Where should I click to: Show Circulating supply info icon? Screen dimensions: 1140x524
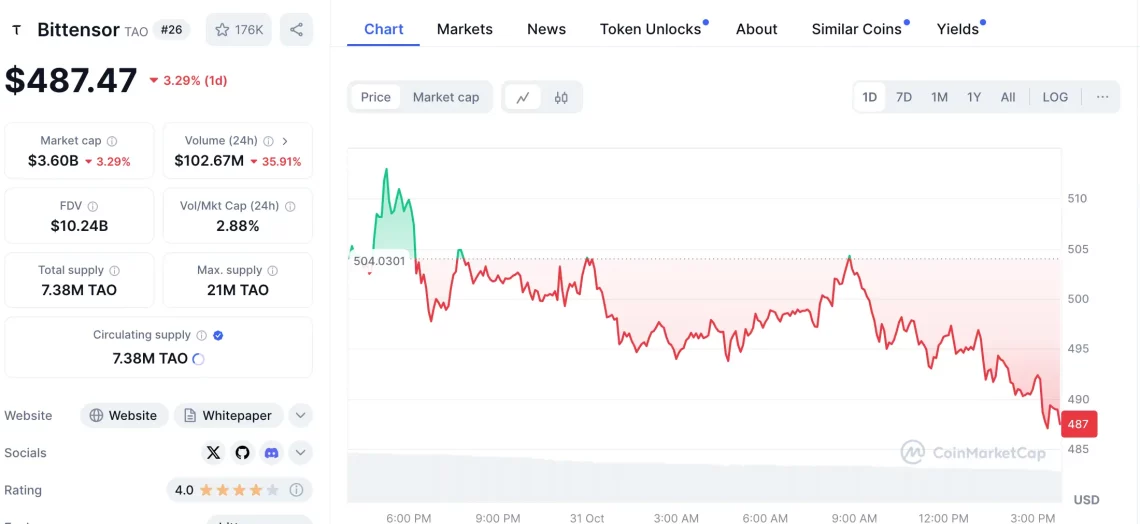click(x=201, y=335)
